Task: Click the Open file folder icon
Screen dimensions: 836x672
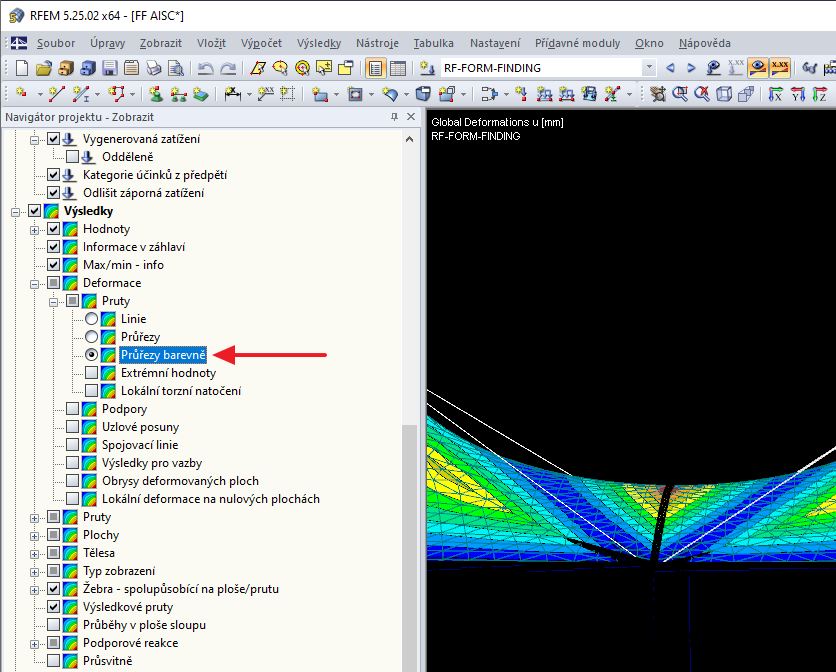Action: 44,68
